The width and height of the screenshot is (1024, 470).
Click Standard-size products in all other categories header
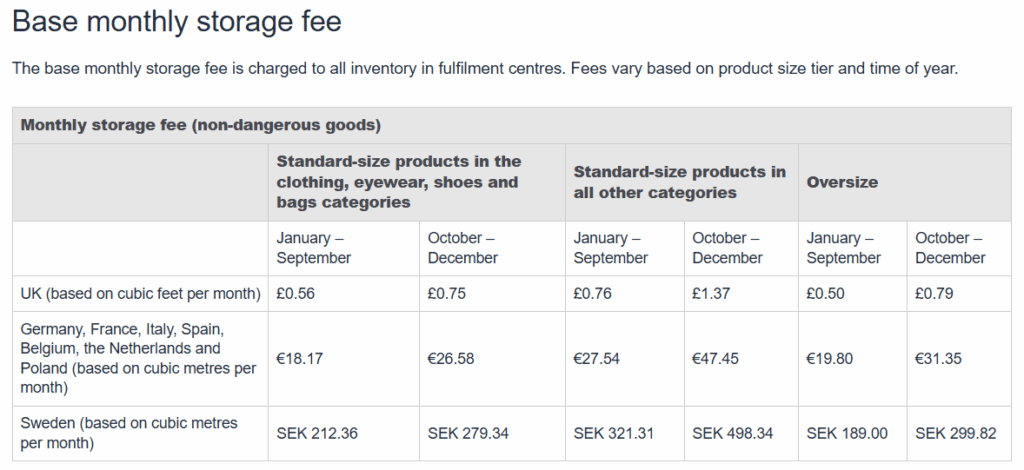(x=680, y=182)
